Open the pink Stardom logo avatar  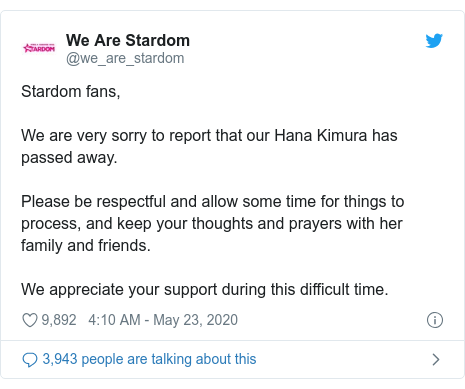click(39, 48)
